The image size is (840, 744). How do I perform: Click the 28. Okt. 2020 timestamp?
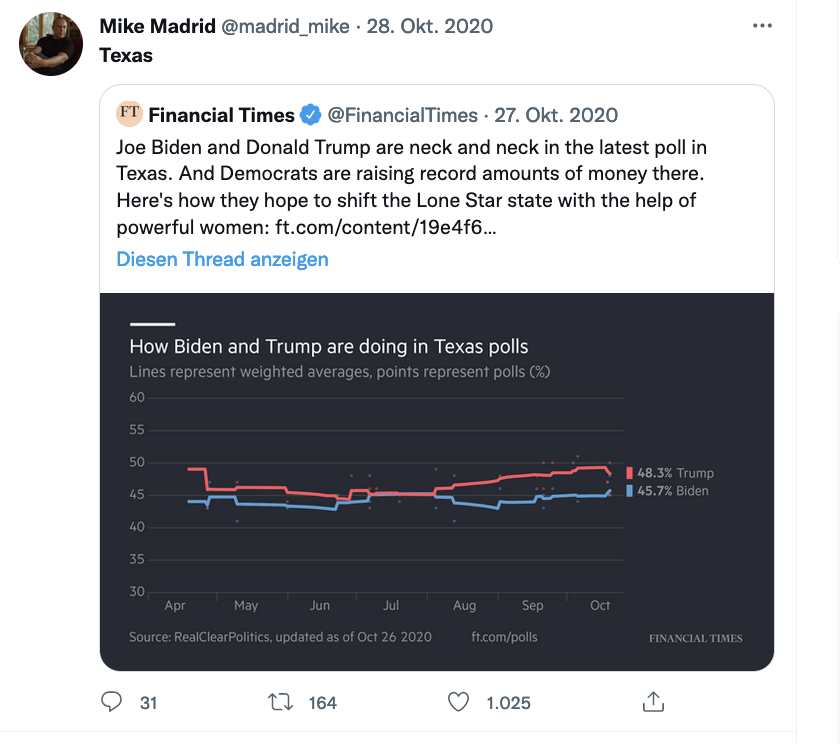click(430, 26)
